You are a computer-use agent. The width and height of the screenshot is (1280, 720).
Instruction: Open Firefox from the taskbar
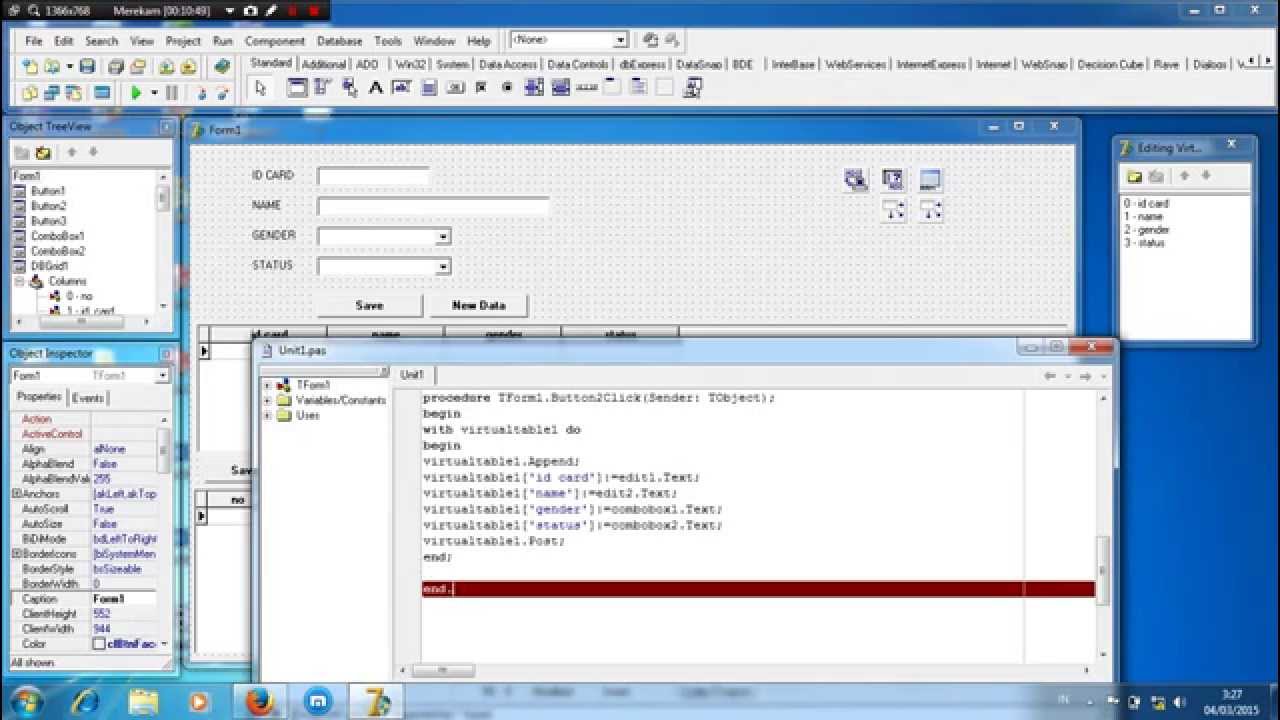point(262,700)
